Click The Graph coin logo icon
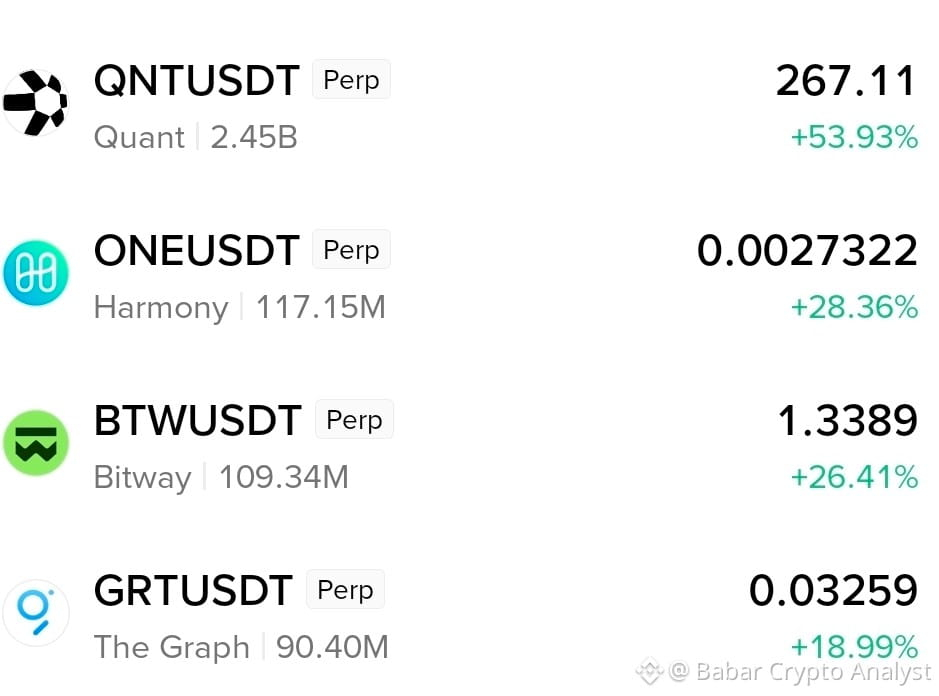Image resolution: width=939 pixels, height=696 pixels. pos(35,613)
